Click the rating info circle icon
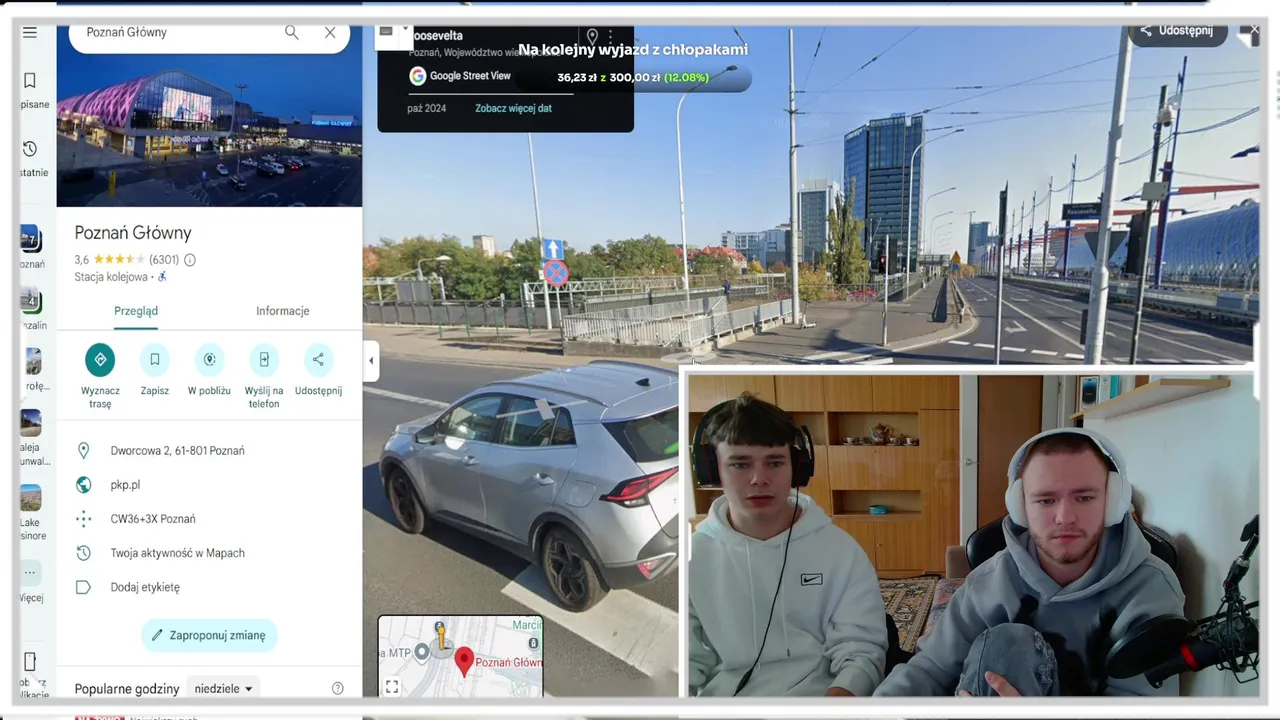The width and height of the screenshot is (1280, 720). tap(190, 260)
